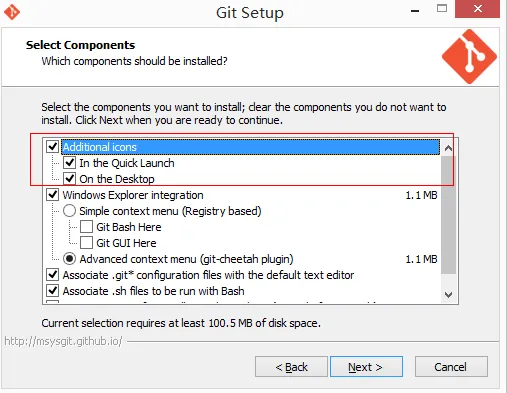The width and height of the screenshot is (507, 393).
Task: Uncheck the Additional icons checkbox
Action: pos(53,147)
